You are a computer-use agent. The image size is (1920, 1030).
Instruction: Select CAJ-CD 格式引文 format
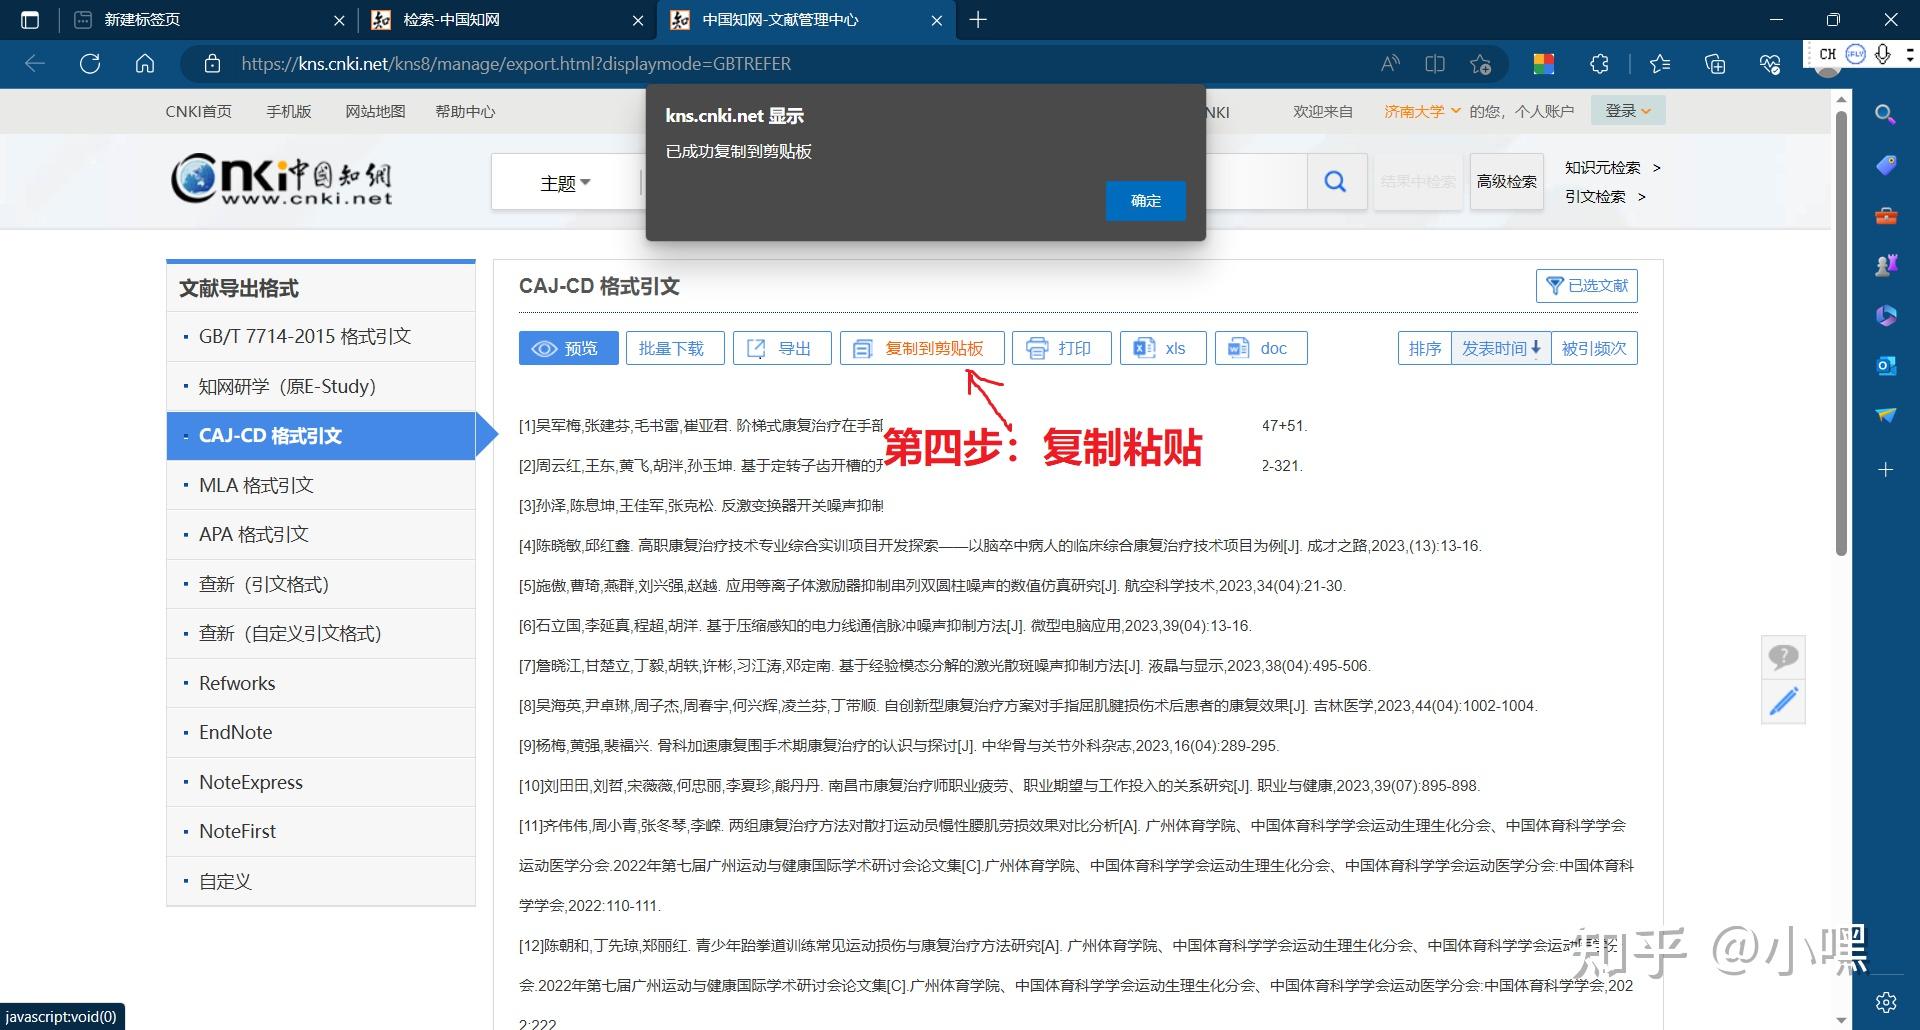click(321, 436)
